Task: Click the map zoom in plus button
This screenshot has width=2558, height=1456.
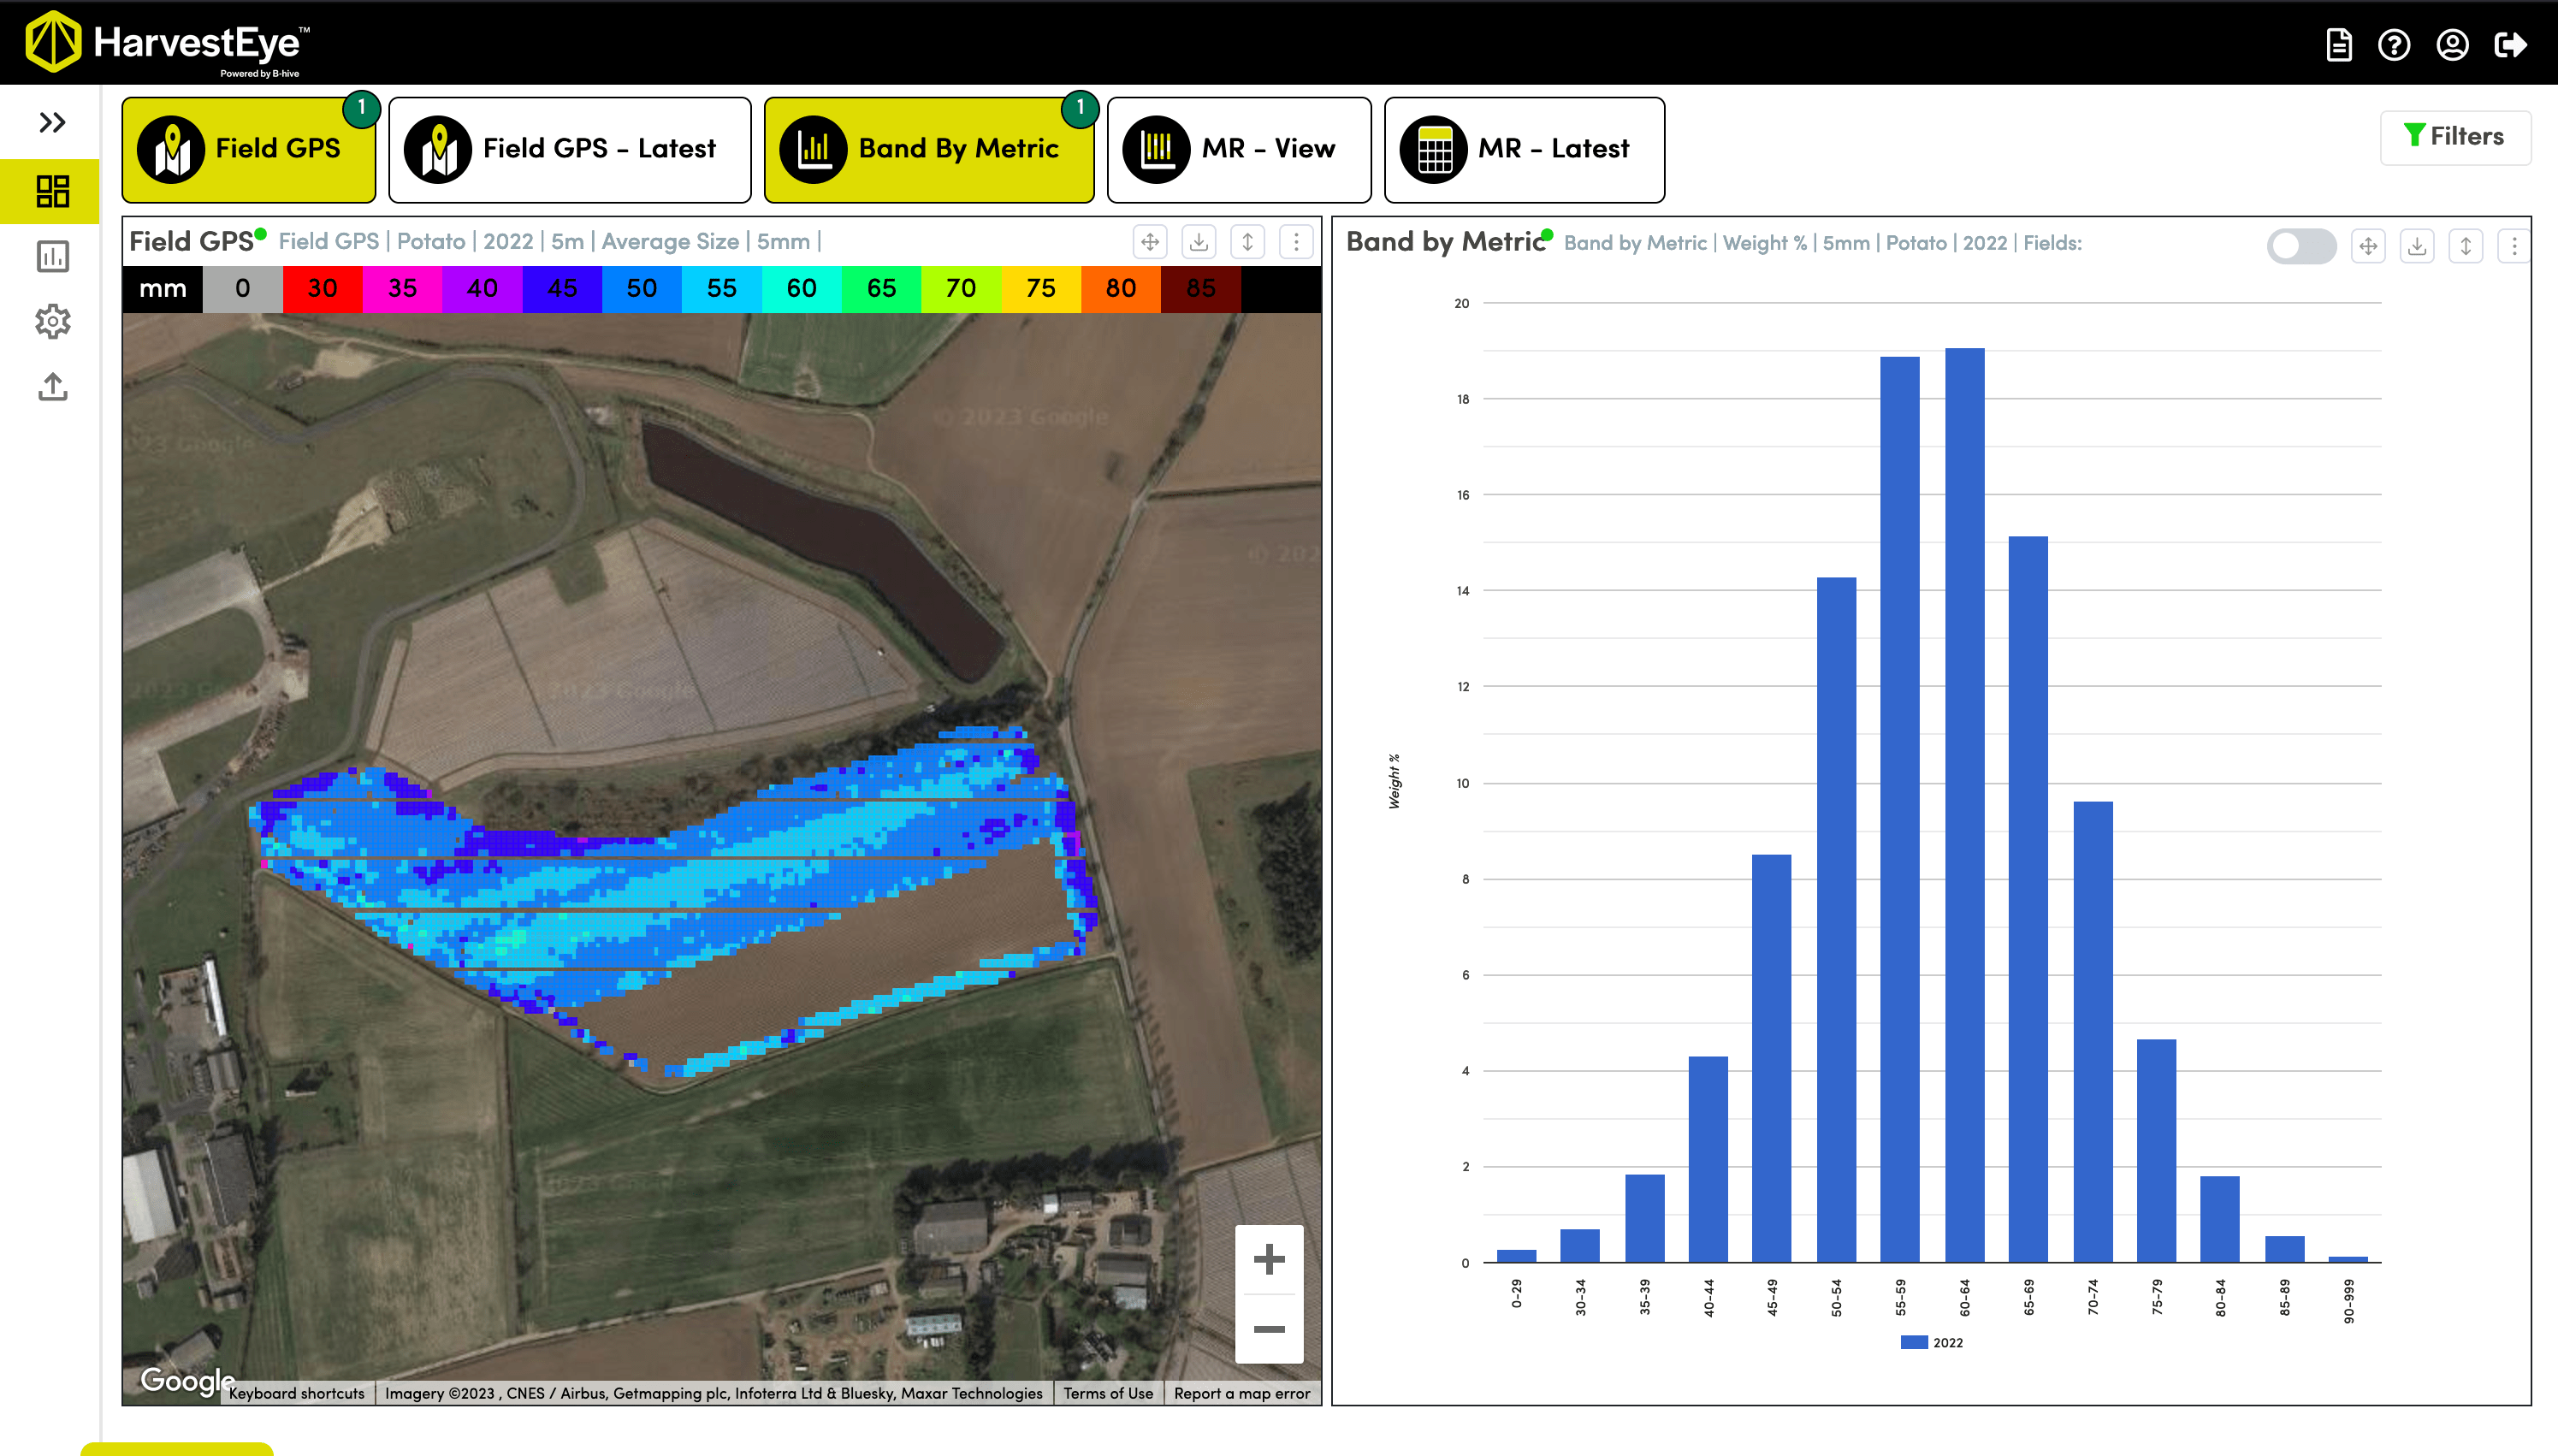Action: (1268, 1259)
